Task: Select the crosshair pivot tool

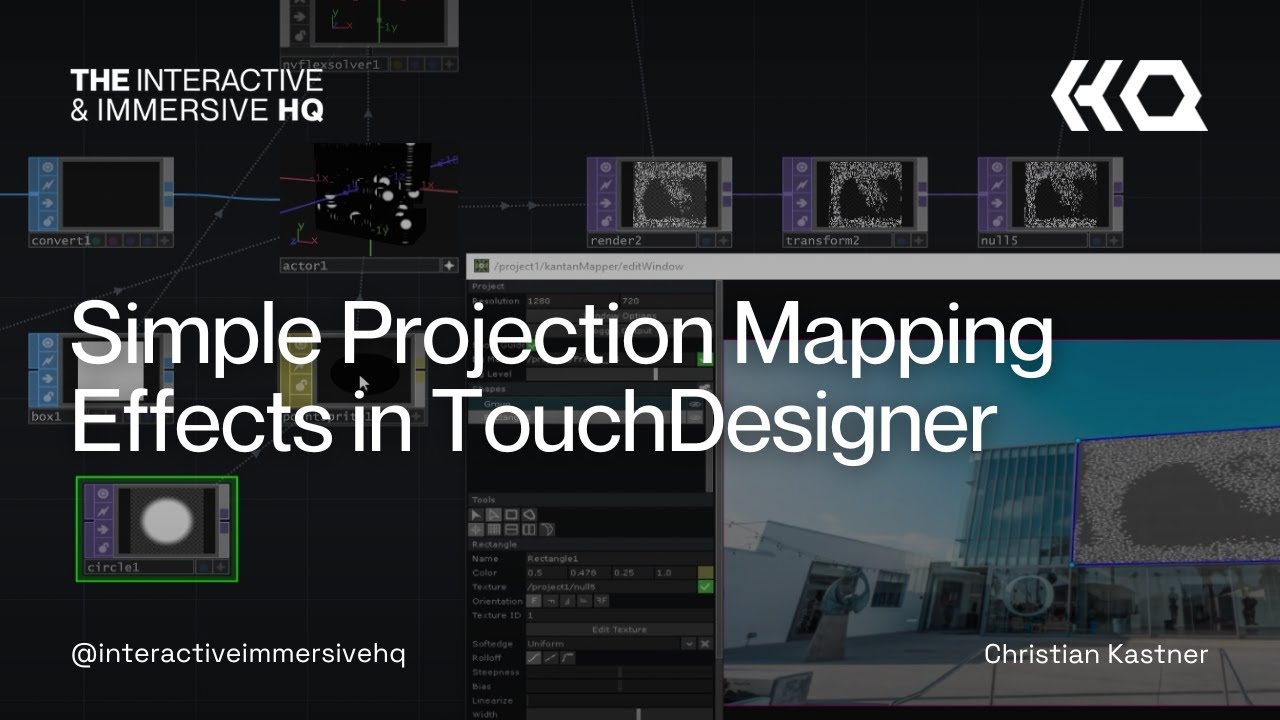Action: click(x=476, y=530)
